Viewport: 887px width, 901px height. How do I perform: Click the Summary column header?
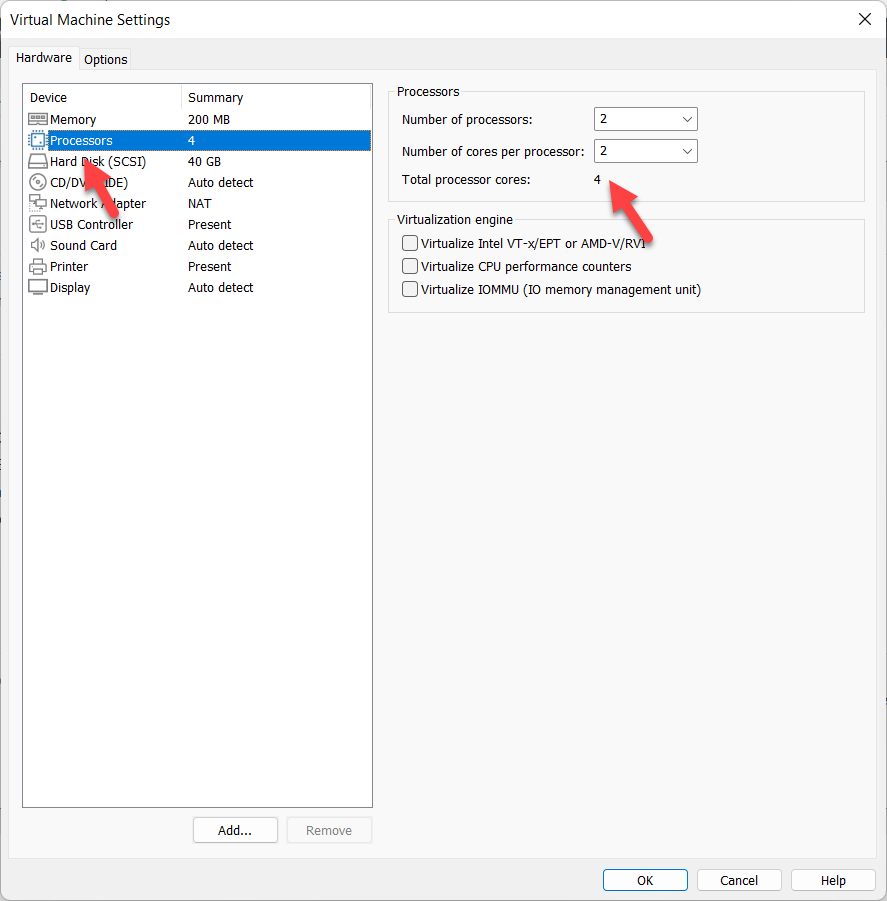pyautogui.click(x=215, y=97)
